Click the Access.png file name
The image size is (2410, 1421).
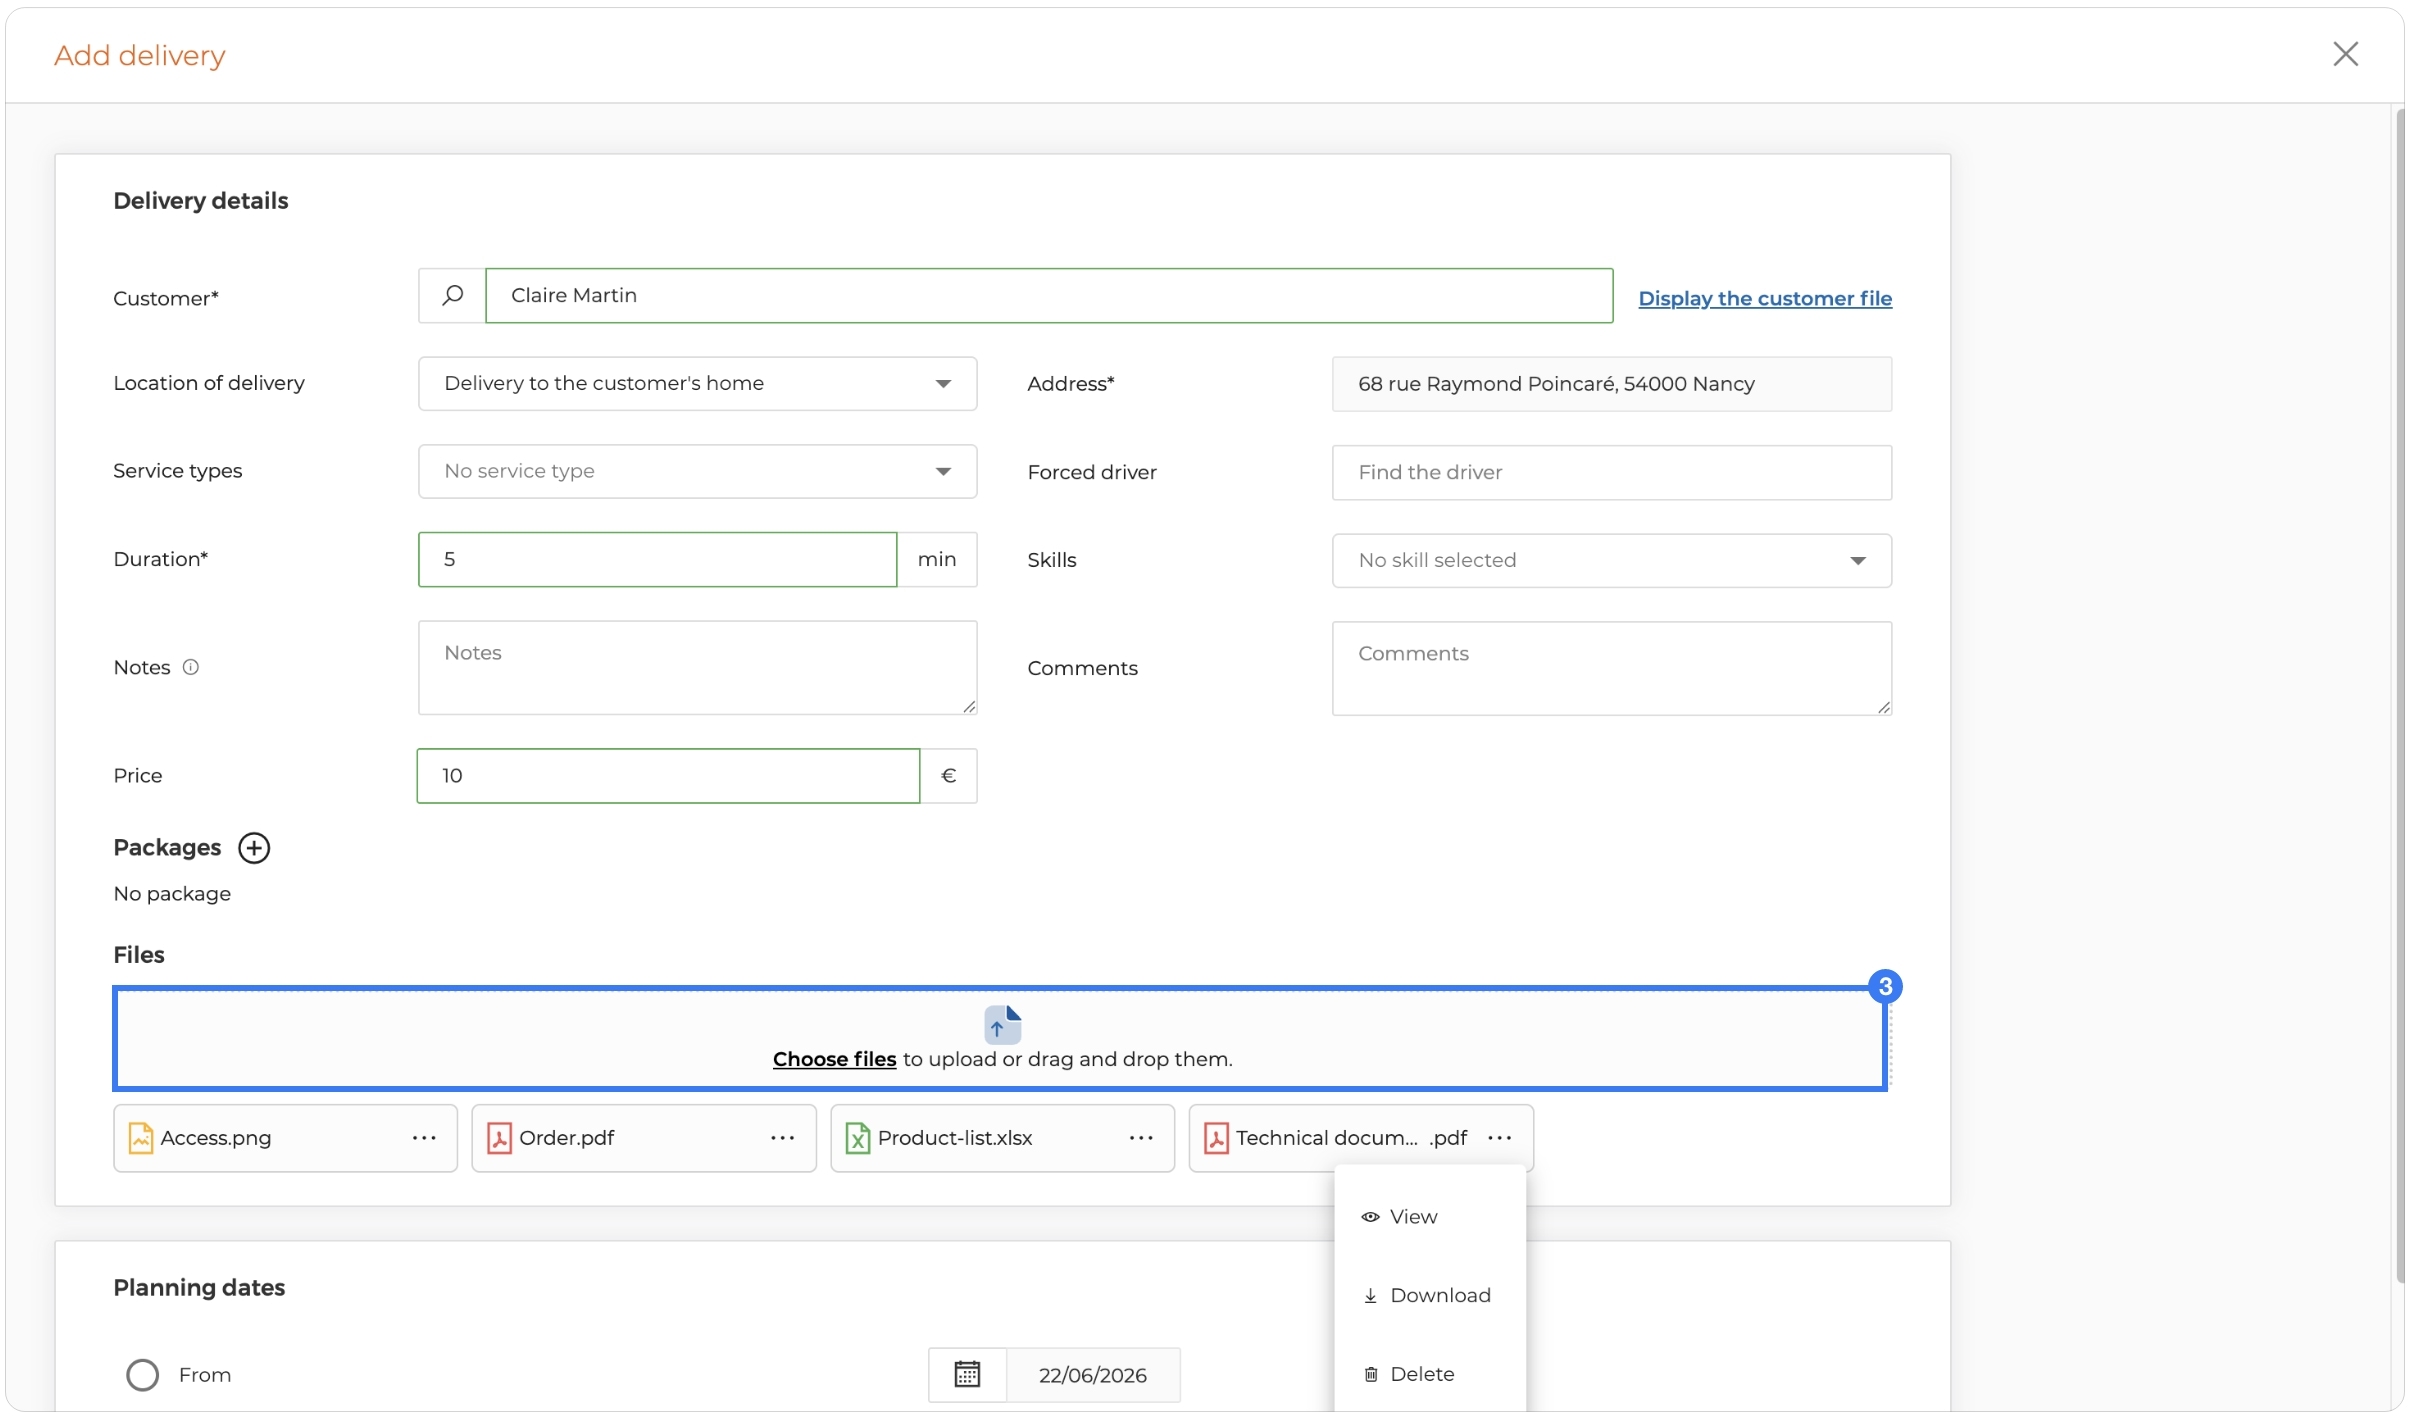(x=216, y=1138)
